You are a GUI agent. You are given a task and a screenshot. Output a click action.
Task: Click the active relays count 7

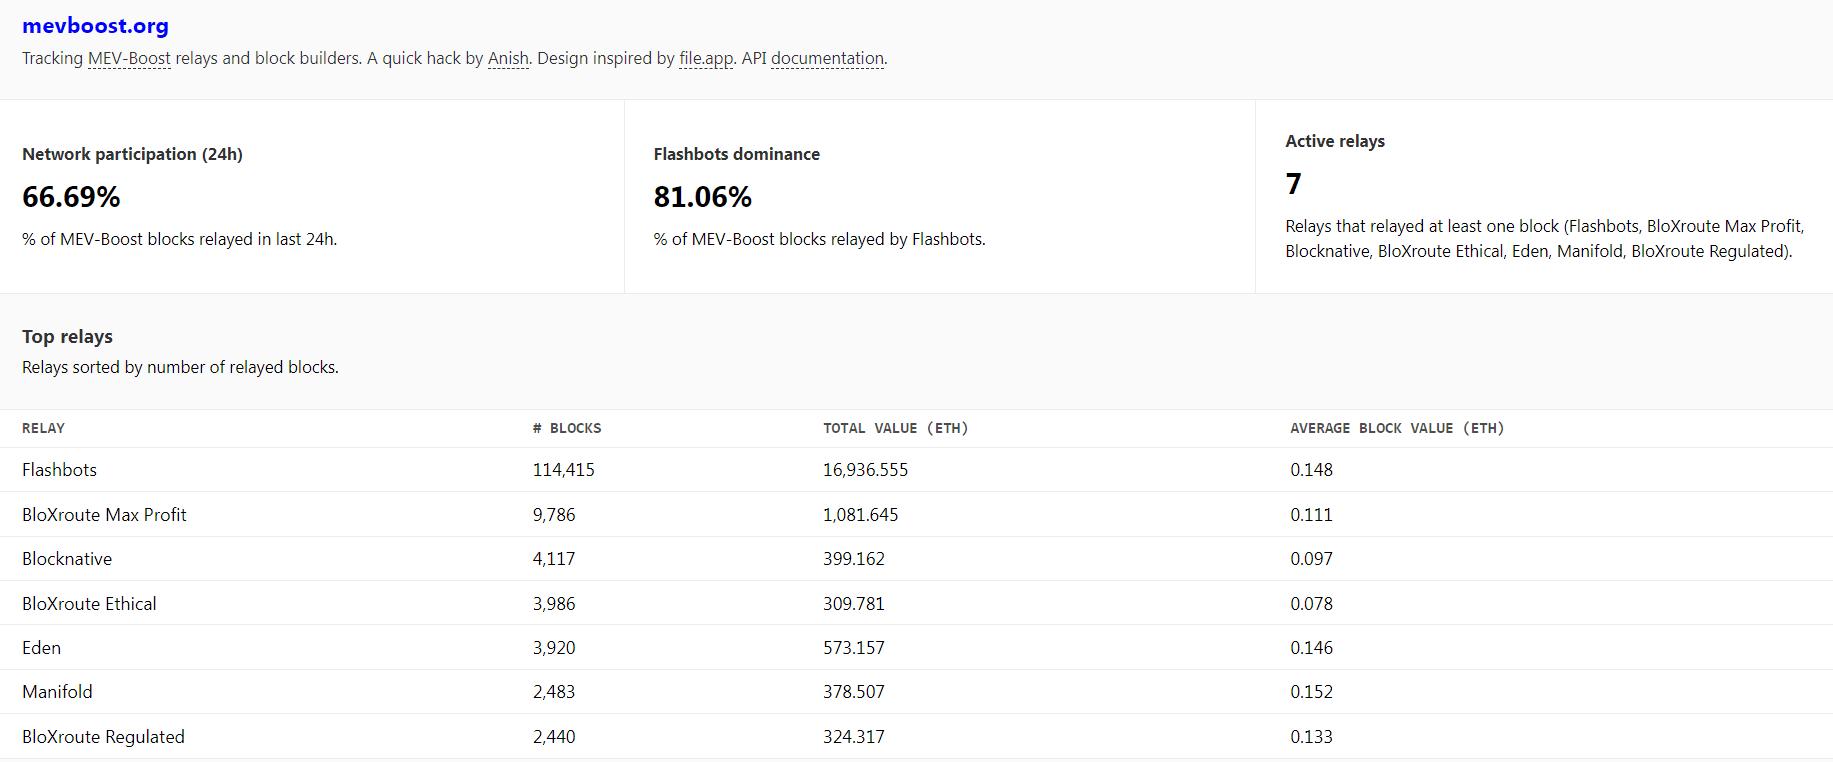(1293, 184)
